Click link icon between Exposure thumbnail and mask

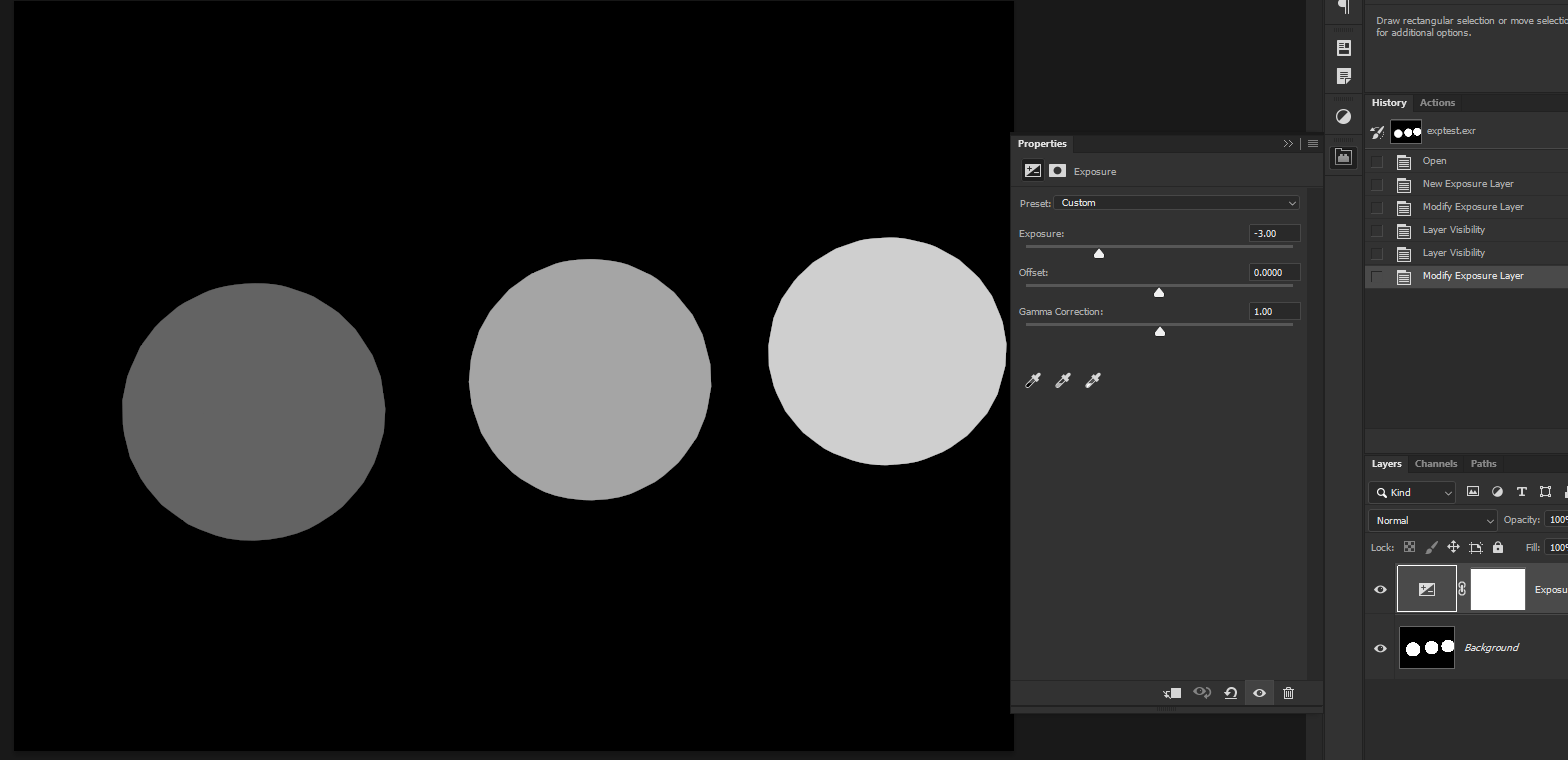(1462, 590)
